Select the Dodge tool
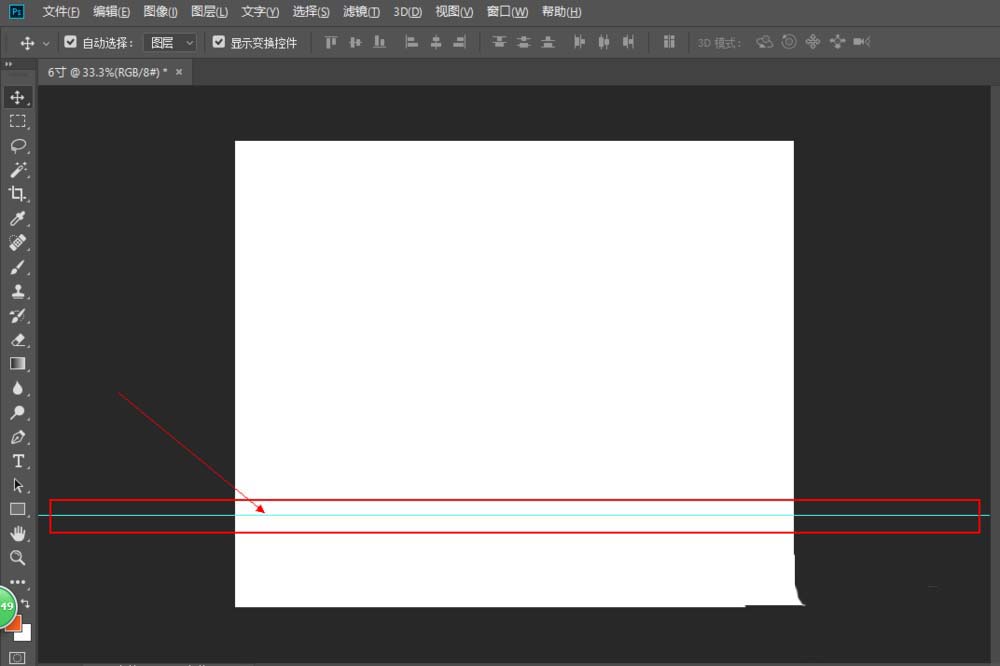This screenshot has width=1000, height=666. click(x=17, y=412)
